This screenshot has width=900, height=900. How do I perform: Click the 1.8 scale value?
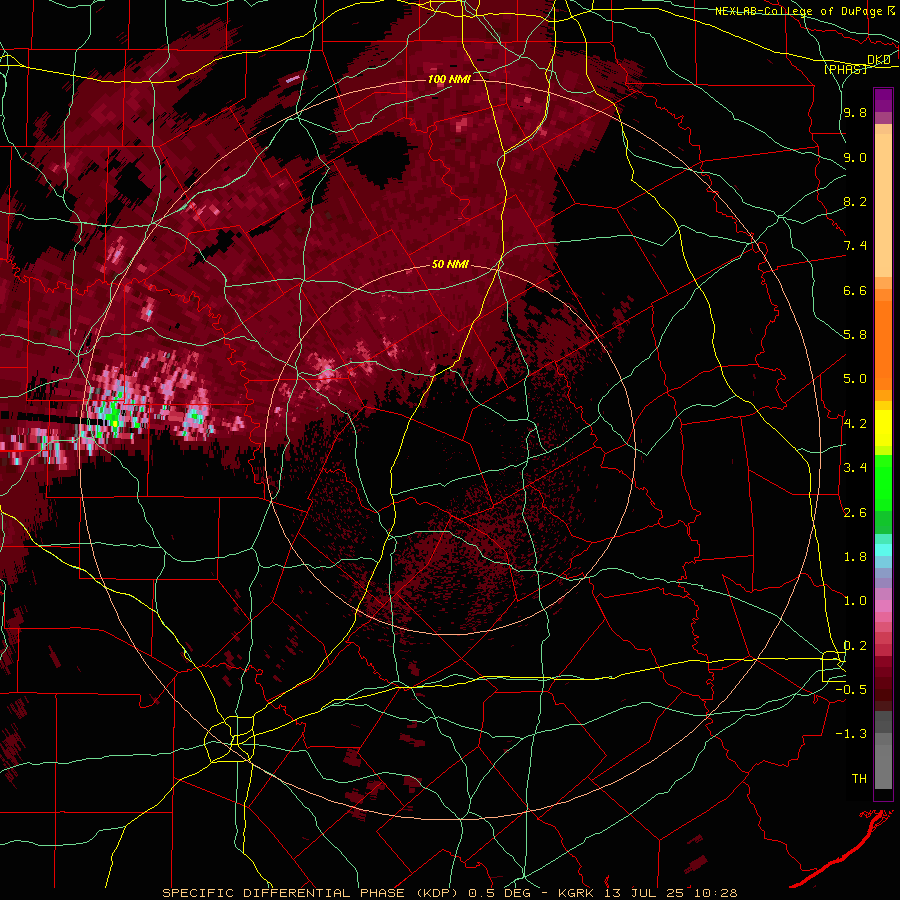click(x=855, y=557)
